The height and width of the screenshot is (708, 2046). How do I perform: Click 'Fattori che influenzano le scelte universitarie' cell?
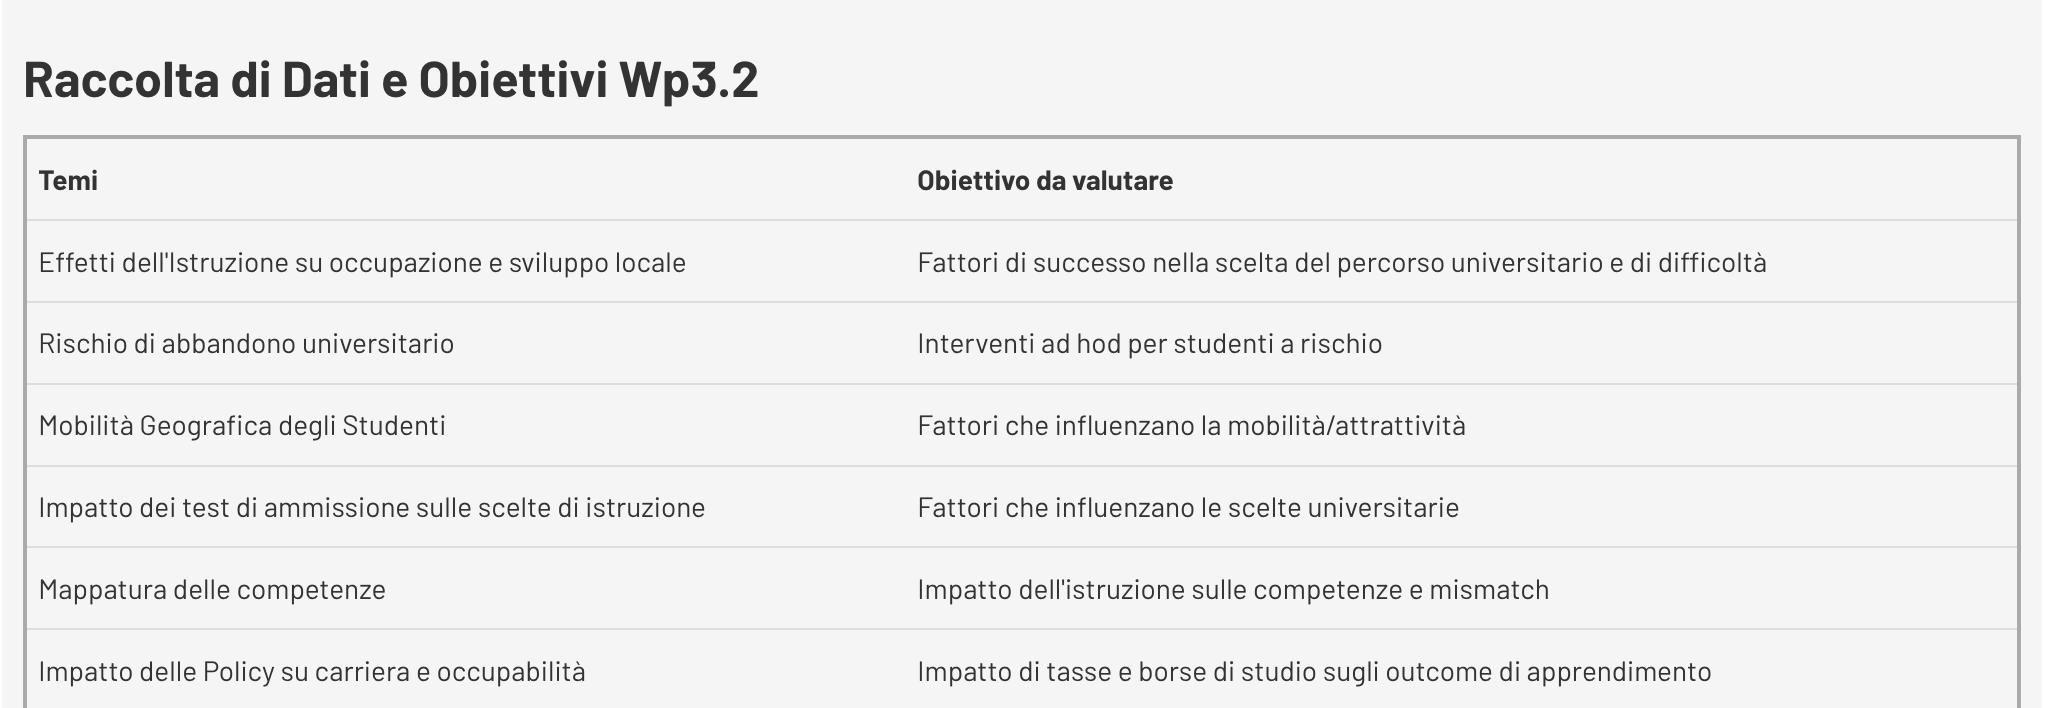[1188, 508]
